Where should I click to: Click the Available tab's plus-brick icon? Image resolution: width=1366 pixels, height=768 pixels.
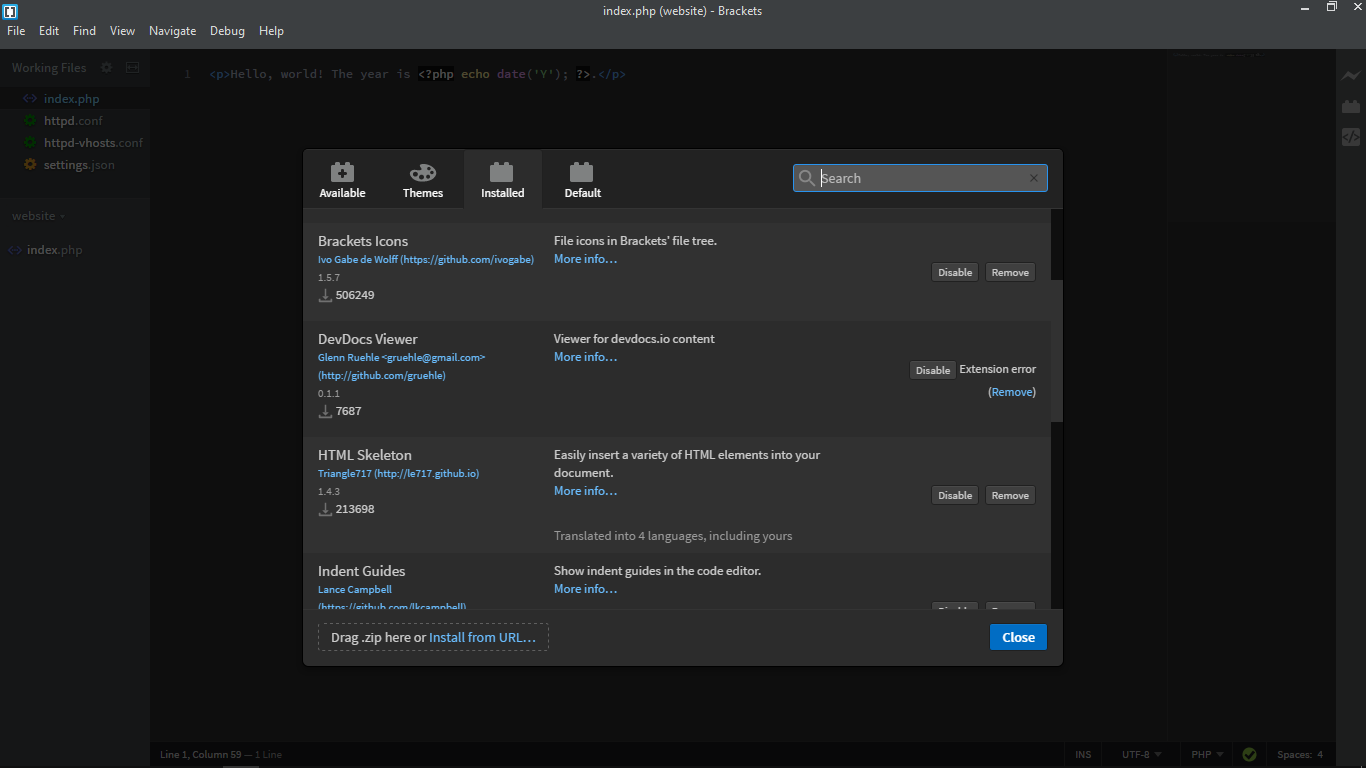(x=342, y=172)
